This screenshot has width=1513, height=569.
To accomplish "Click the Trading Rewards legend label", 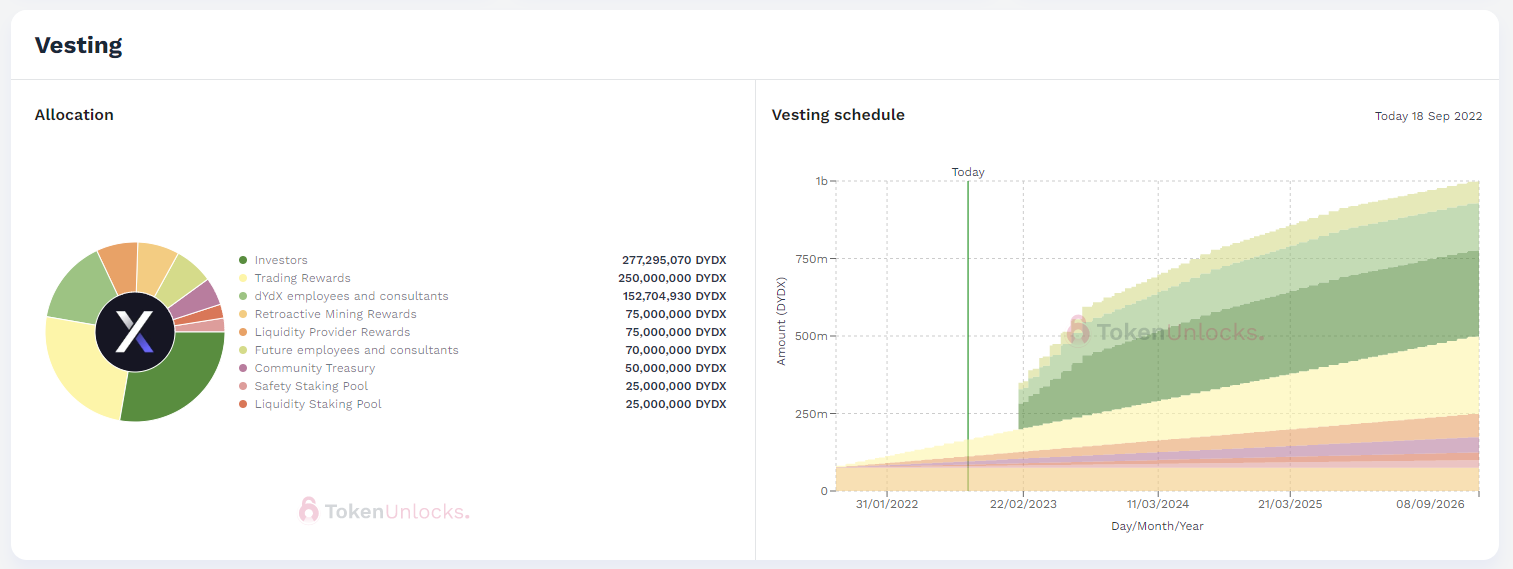I will click(x=303, y=278).
